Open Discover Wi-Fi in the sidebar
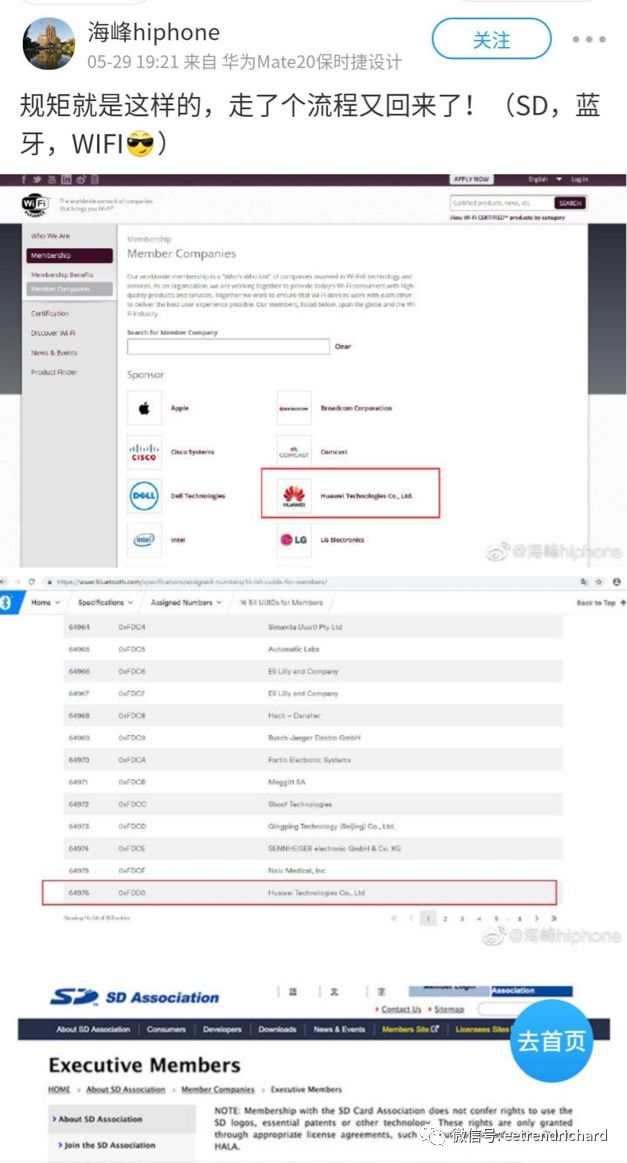The height and width of the screenshot is (1163, 627). (53, 333)
